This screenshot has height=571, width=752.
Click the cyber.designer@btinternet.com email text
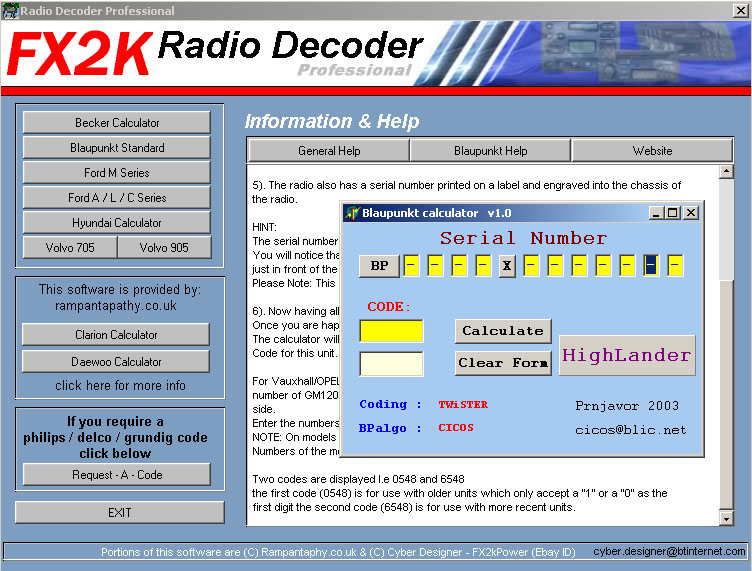tap(669, 551)
